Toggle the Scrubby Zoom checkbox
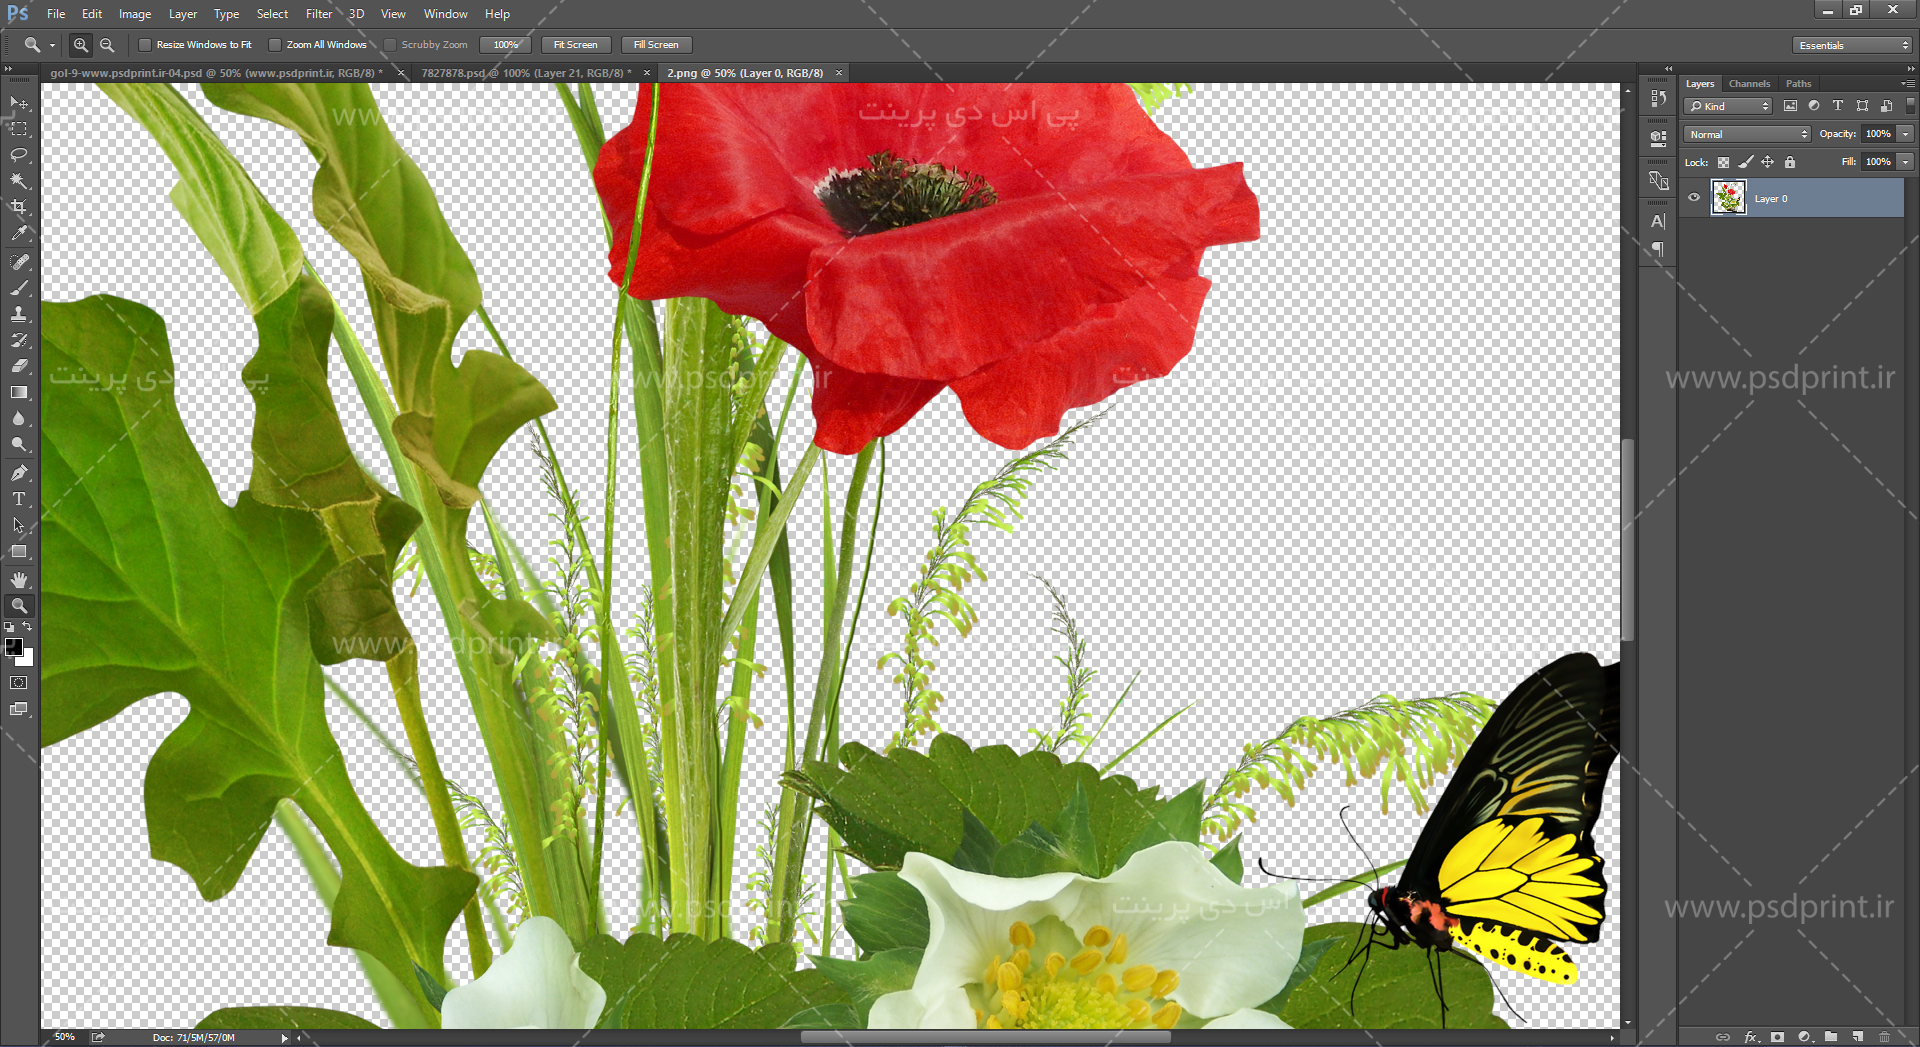The height and width of the screenshot is (1047, 1920). click(x=390, y=45)
